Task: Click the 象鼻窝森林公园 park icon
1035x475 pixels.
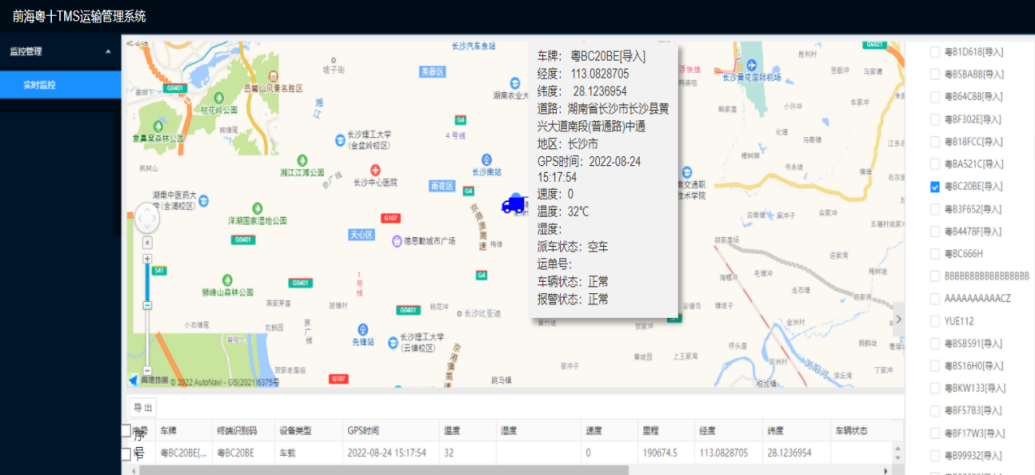Action: coord(158,126)
